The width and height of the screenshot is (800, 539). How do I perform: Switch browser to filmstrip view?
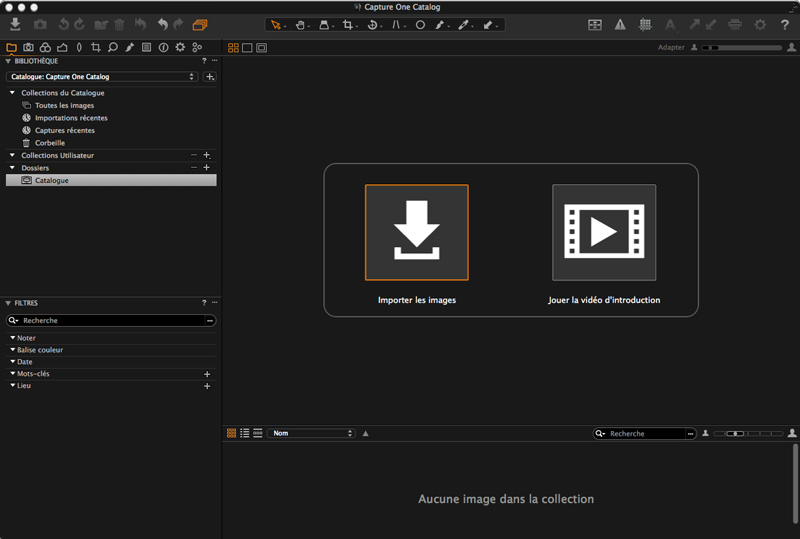(x=258, y=433)
